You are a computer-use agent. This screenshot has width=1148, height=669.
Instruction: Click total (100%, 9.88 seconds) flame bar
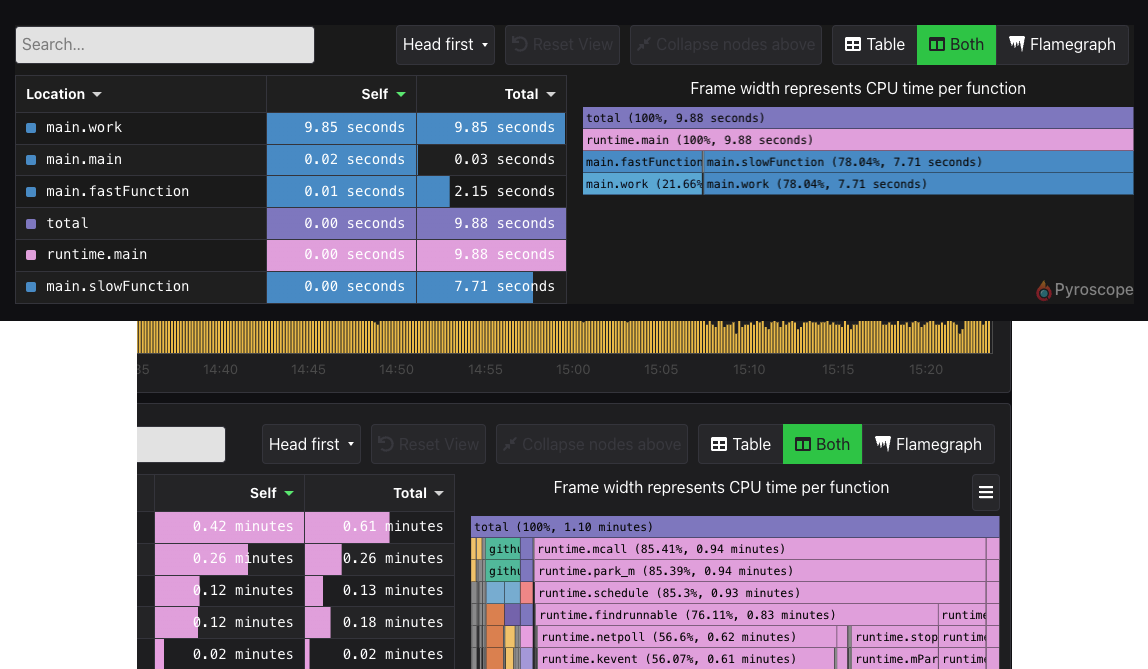(x=858, y=118)
